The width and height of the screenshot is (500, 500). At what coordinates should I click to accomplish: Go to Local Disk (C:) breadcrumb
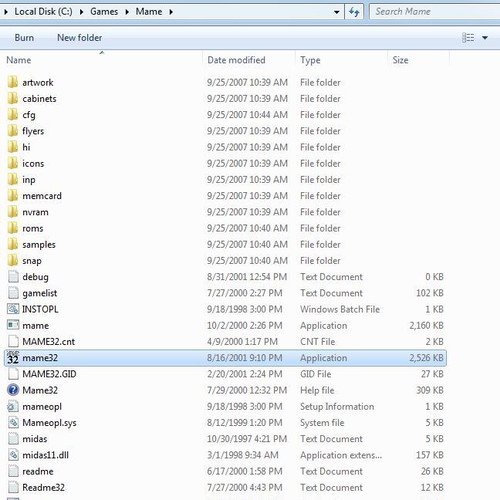(43, 12)
